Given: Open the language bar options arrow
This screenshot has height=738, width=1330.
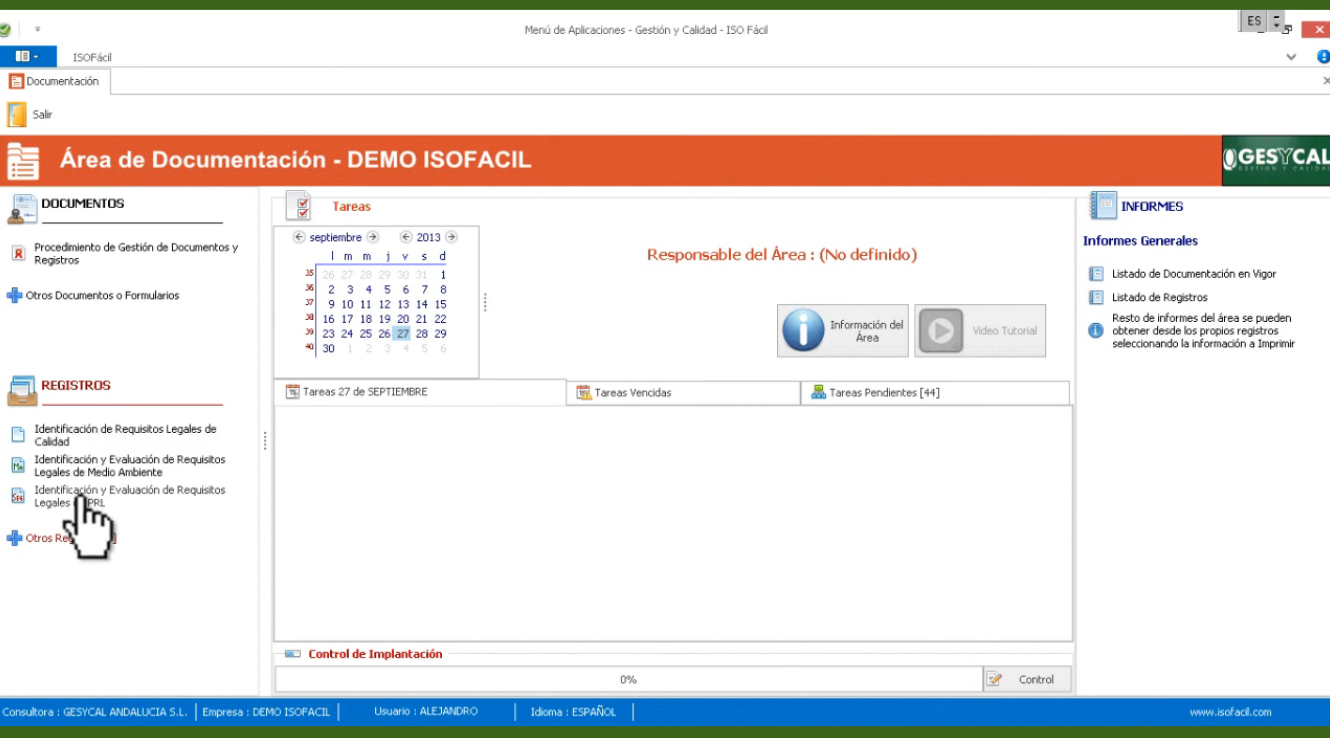Looking at the screenshot, I should pos(1276,21).
